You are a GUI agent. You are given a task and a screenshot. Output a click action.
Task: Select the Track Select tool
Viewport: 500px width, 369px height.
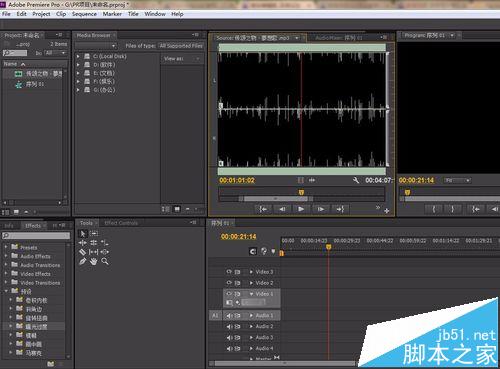click(x=94, y=234)
